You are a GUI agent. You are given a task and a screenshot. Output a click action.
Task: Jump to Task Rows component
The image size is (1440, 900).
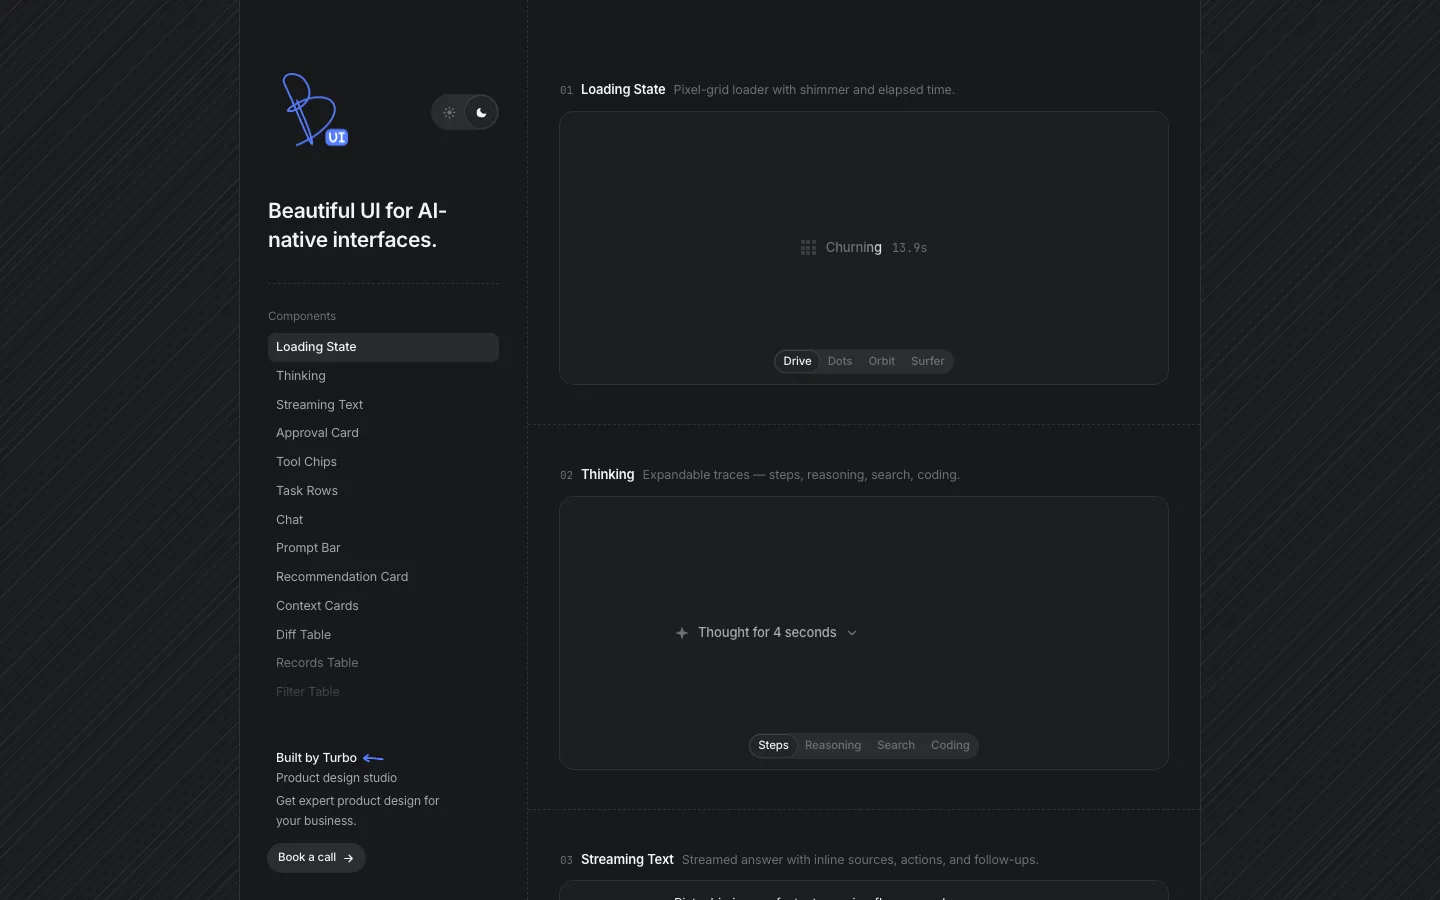click(383, 491)
